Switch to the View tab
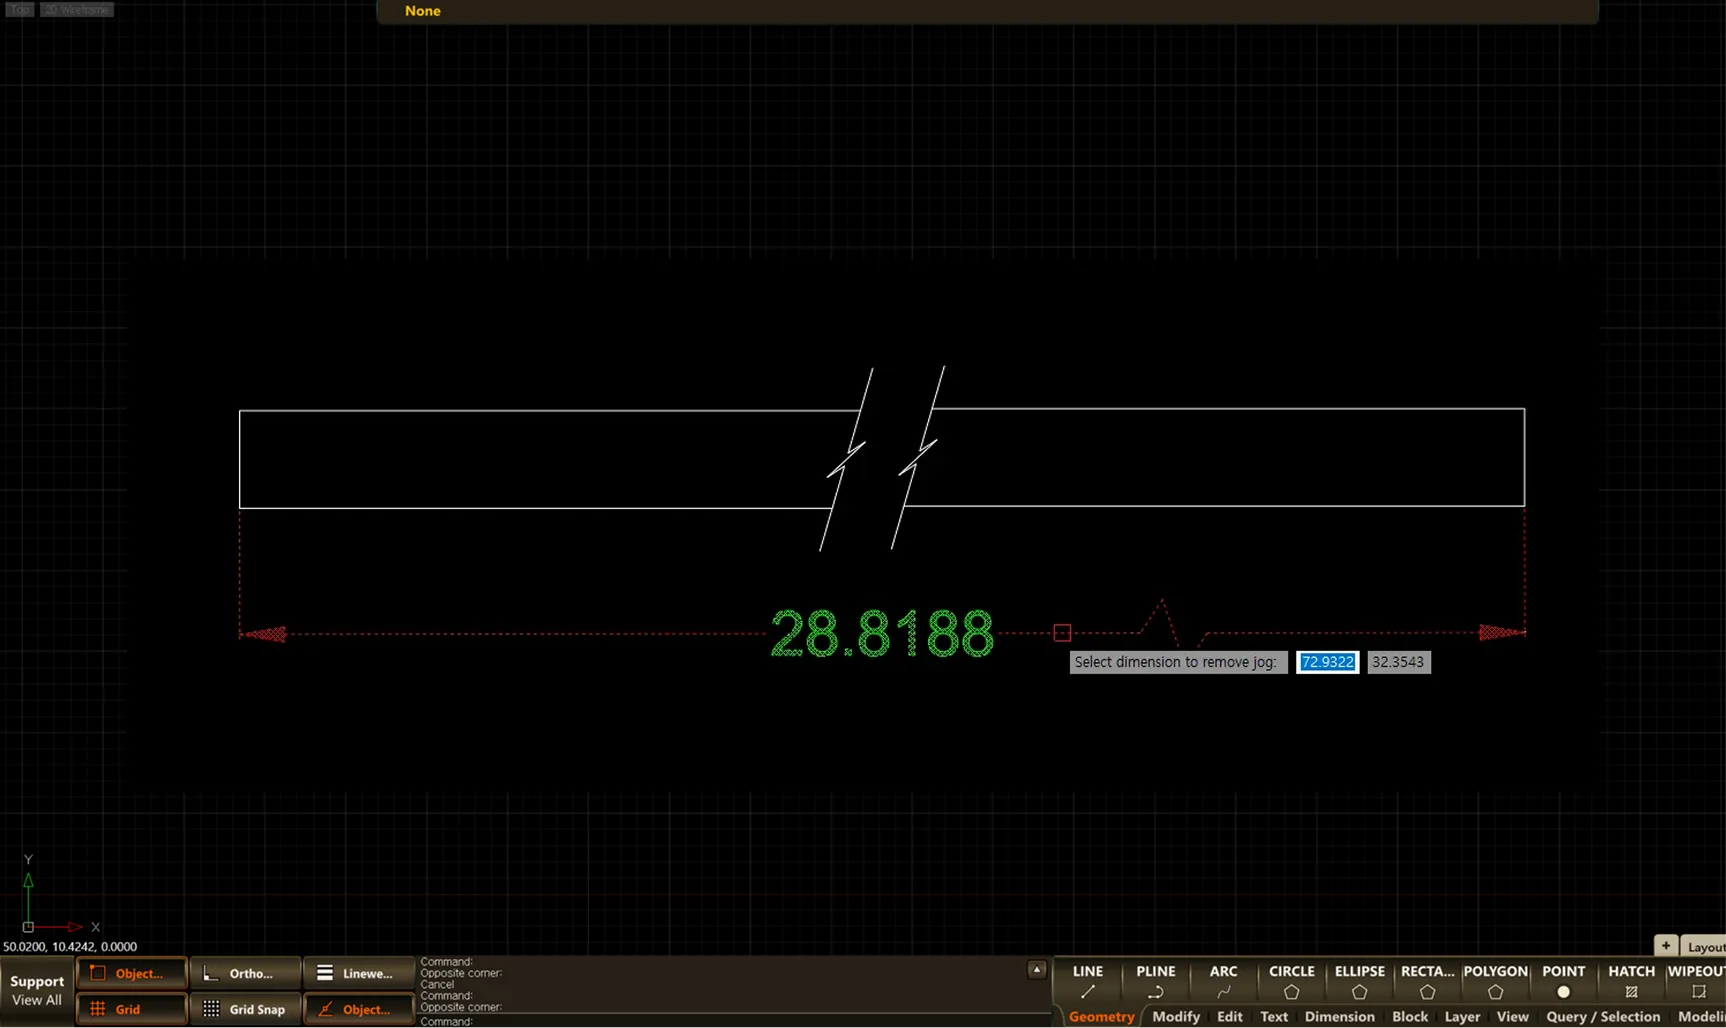This screenshot has height=1028, width=1726. (x=1512, y=1016)
